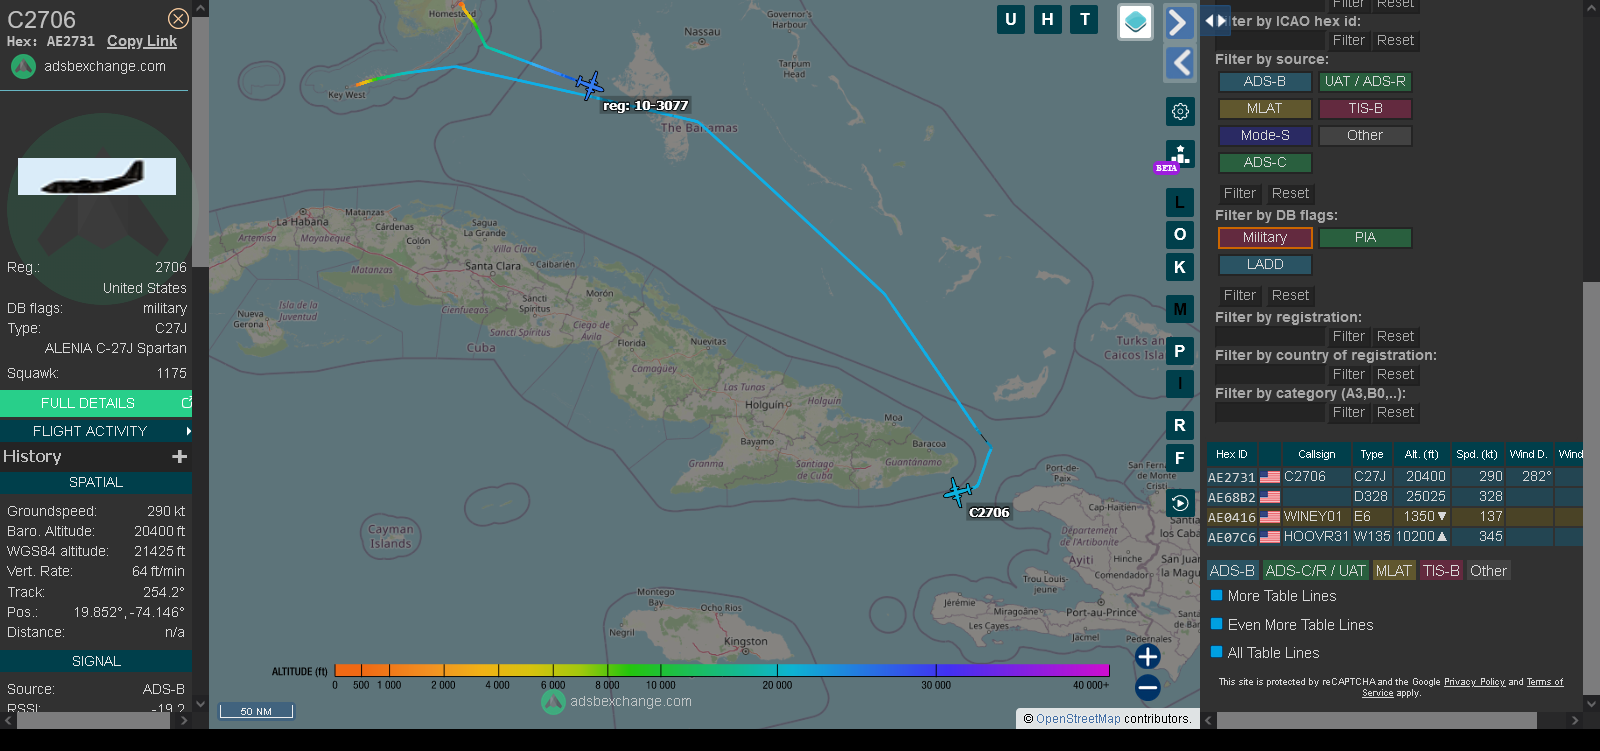Click the left arrow sidebar toggle
Screen dimensions: 1600x751
[x=1179, y=63]
